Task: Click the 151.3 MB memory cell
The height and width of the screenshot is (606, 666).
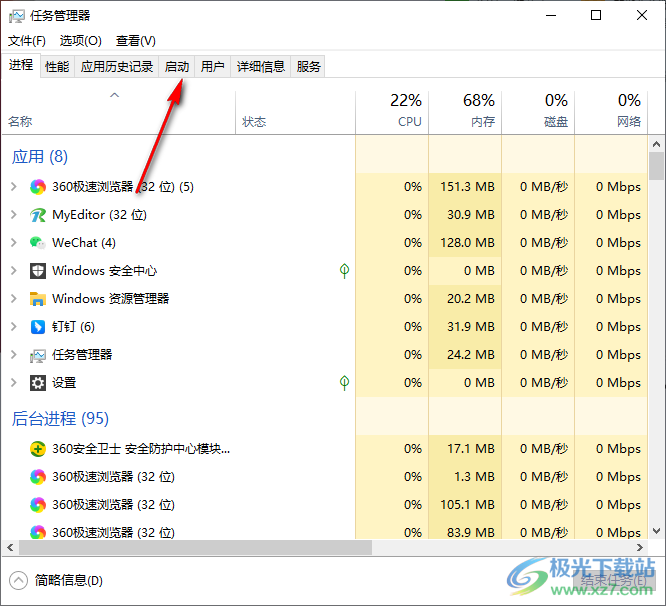Action: tap(465, 187)
